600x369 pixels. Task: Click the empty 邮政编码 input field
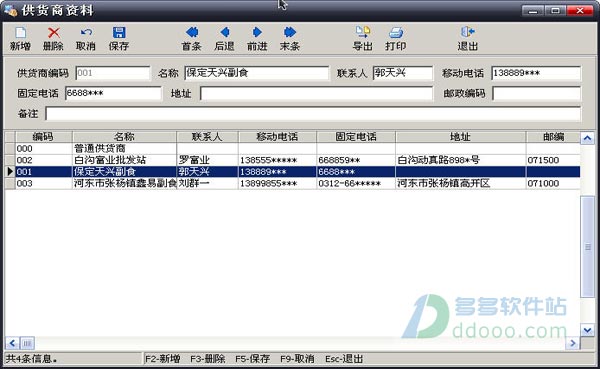tap(536, 93)
